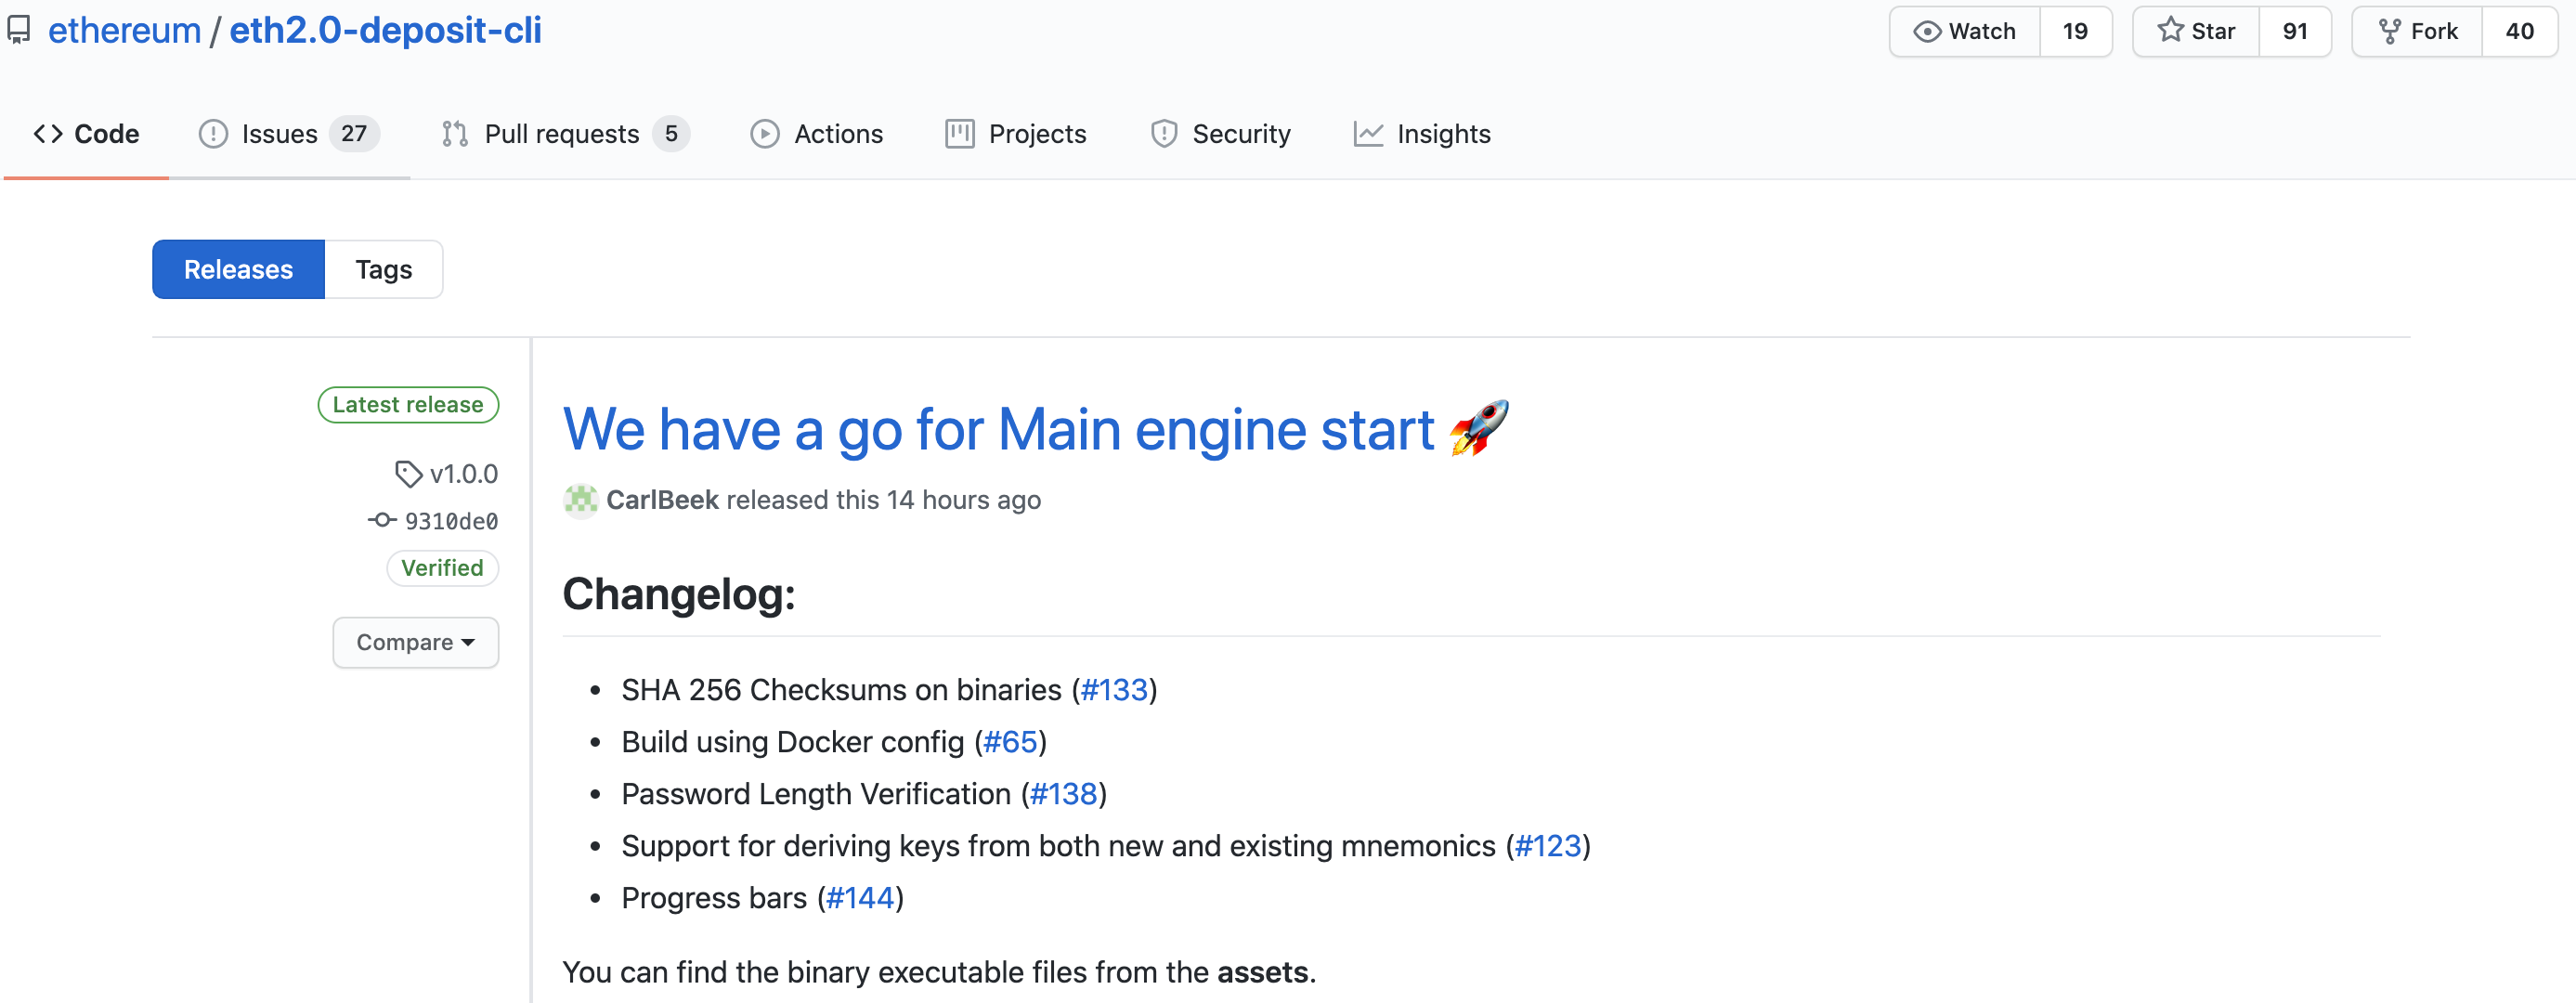Click the Latest release badge
2576x1003 pixels.
407,404
